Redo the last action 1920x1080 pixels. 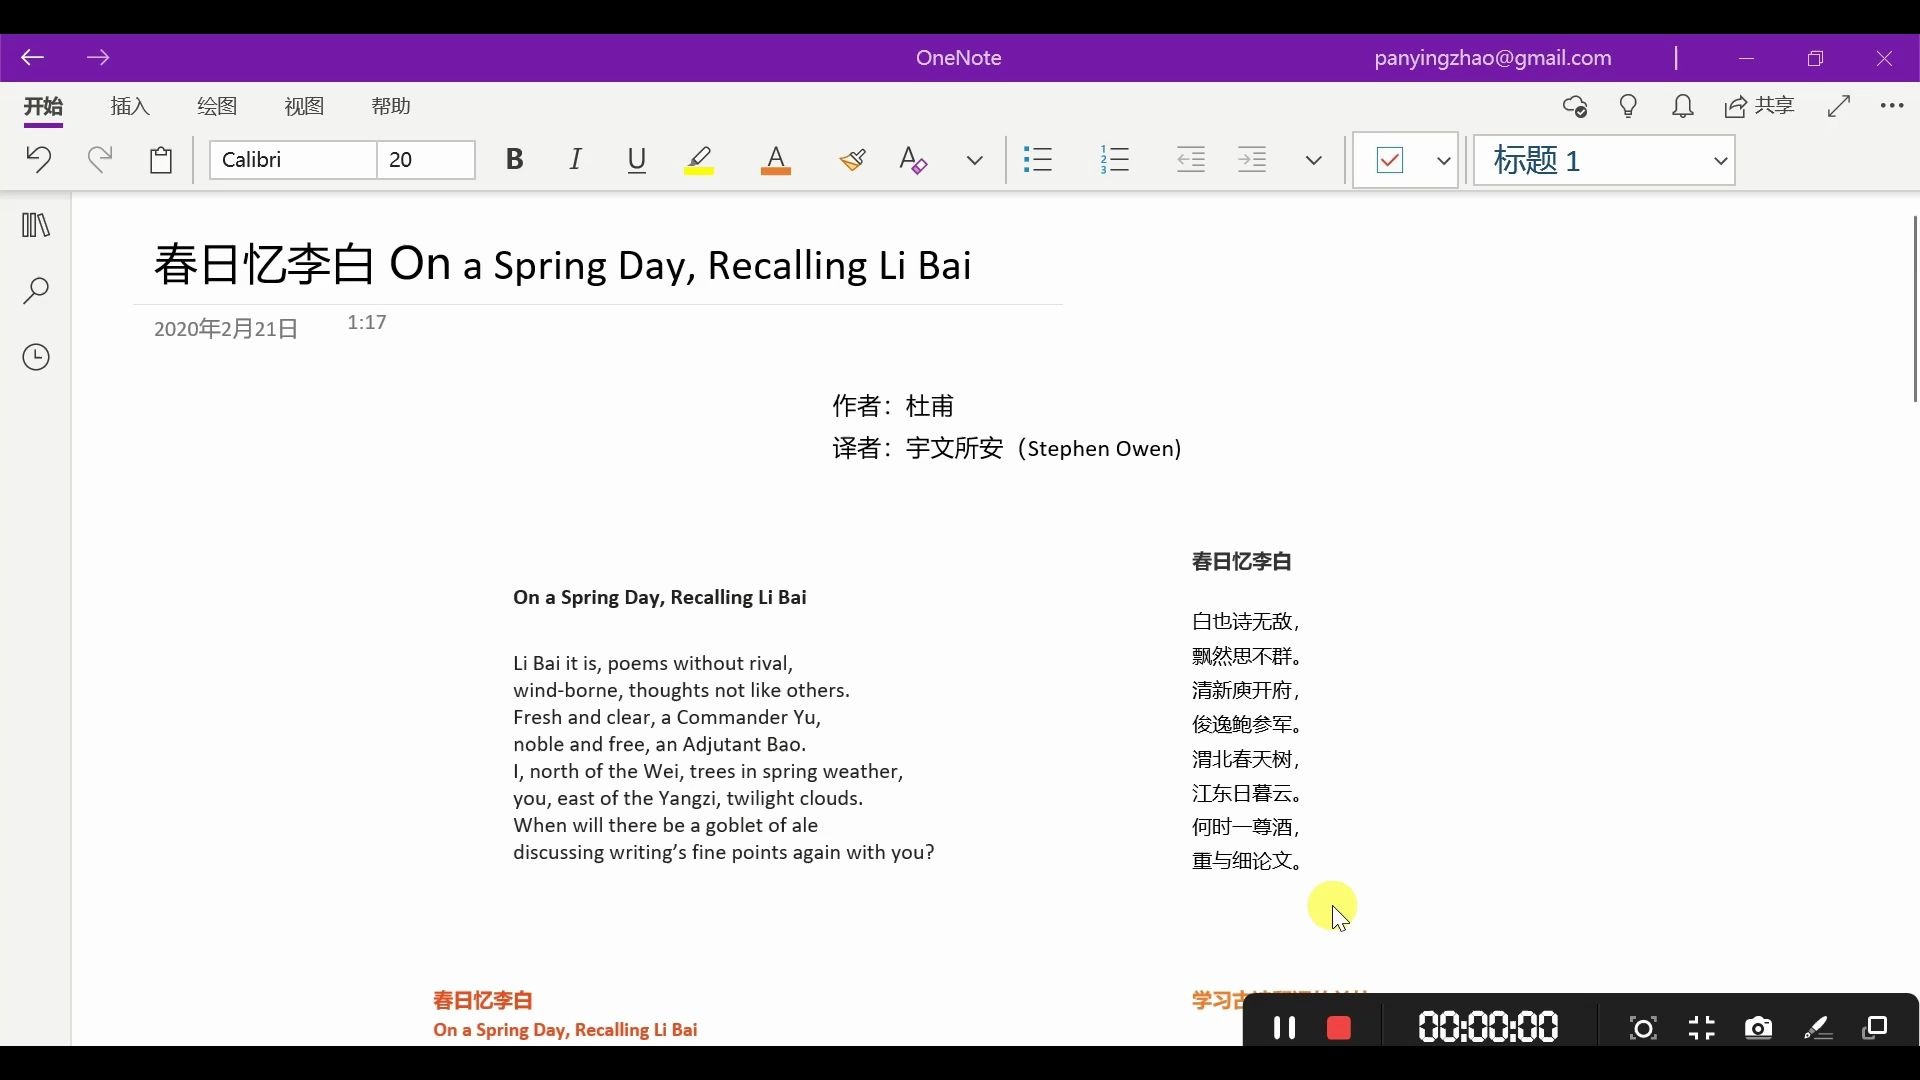tap(99, 160)
